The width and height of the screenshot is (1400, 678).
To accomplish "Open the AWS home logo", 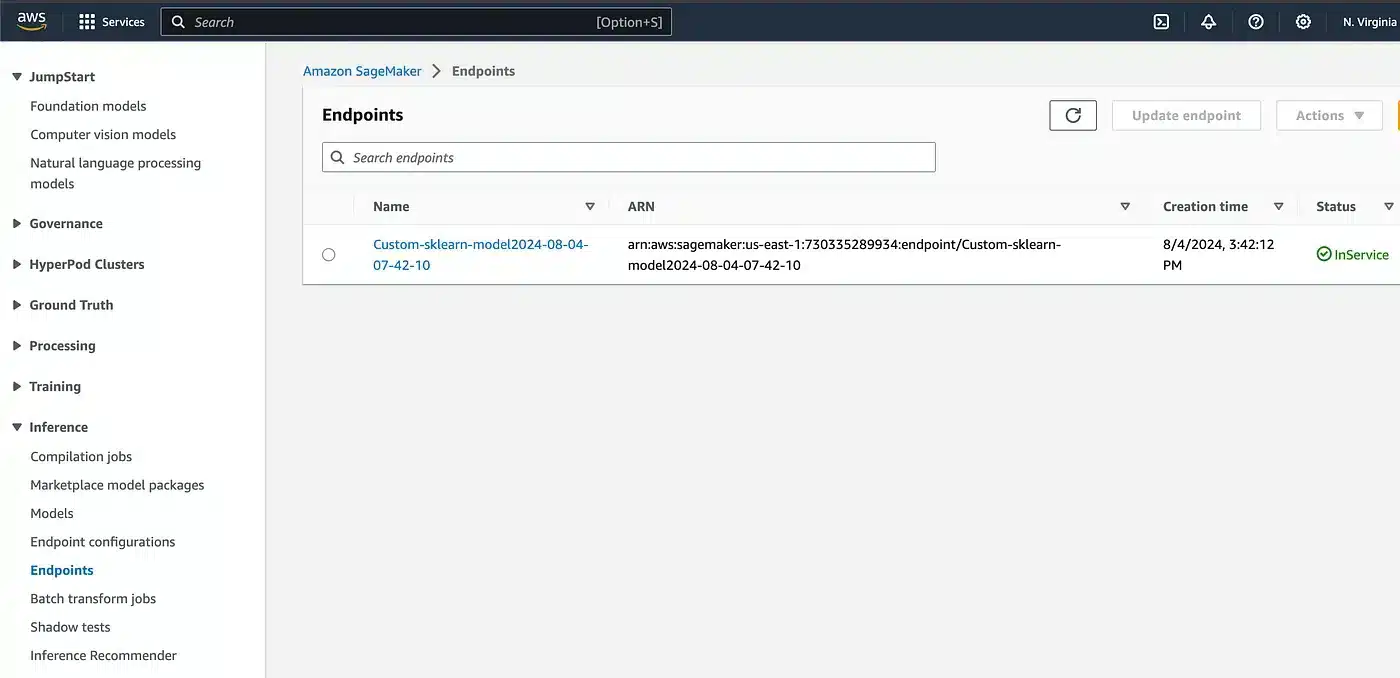I will (31, 21).
